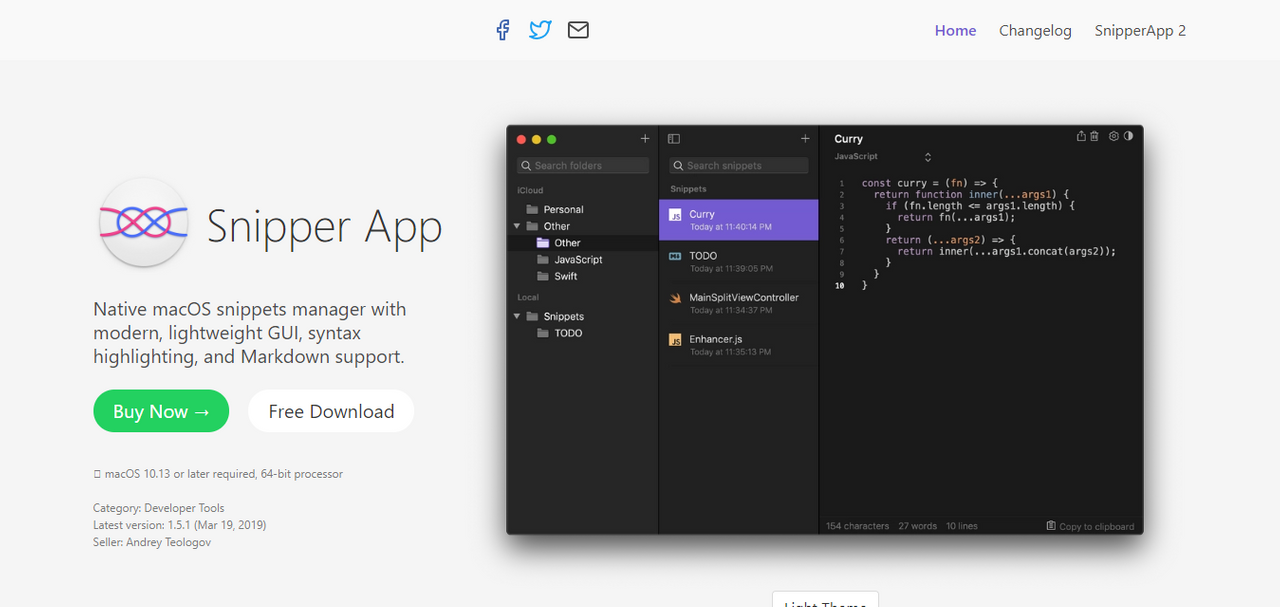This screenshot has height=607, width=1280.
Task: Click the Curry title above code
Action: (848, 139)
